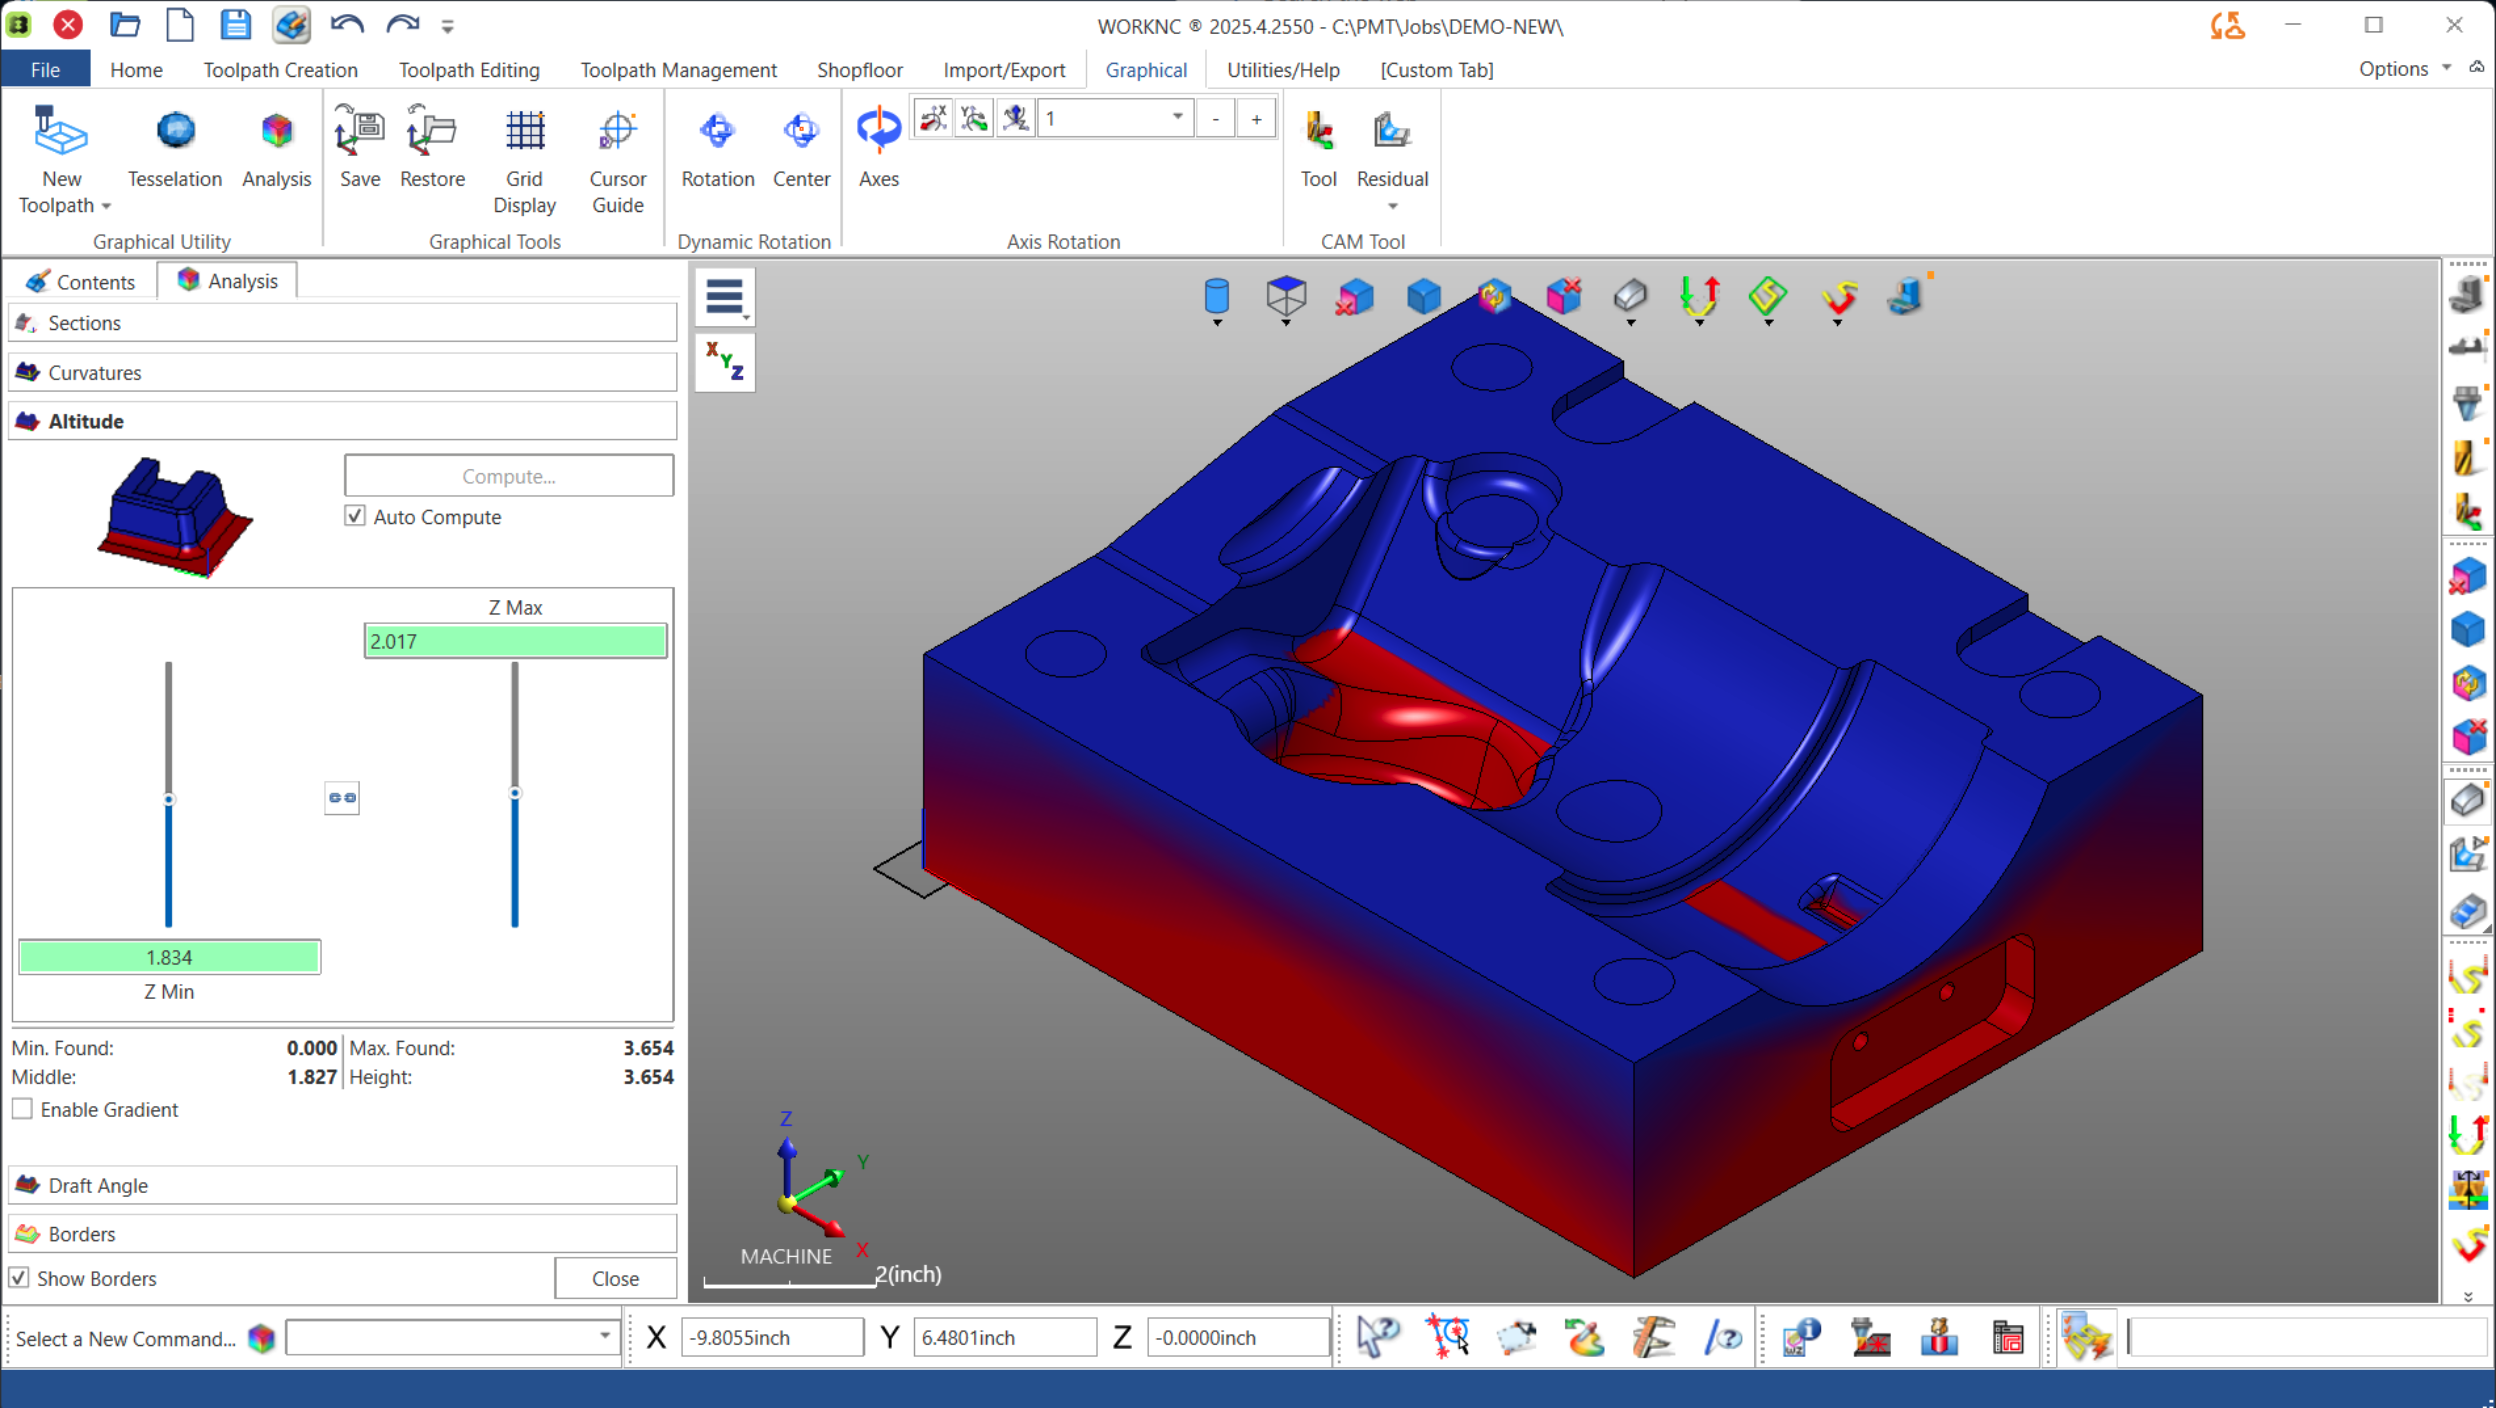Open the Shopfloor tab
The image size is (2496, 1408).
pyautogui.click(x=859, y=70)
